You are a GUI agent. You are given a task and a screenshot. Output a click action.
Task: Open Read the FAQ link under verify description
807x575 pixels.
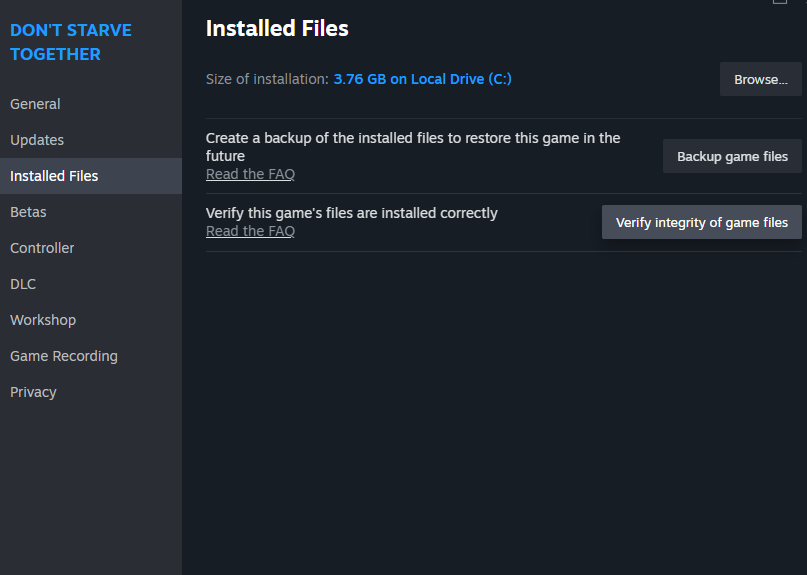[x=250, y=231]
